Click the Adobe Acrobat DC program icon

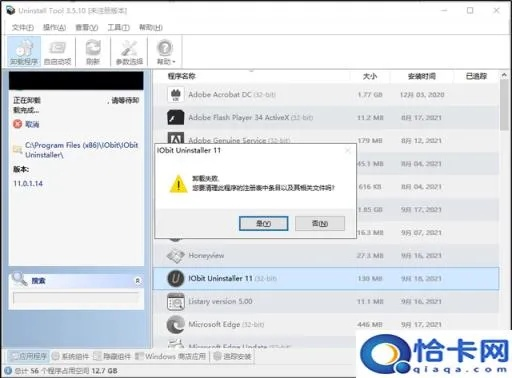coord(175,95)
